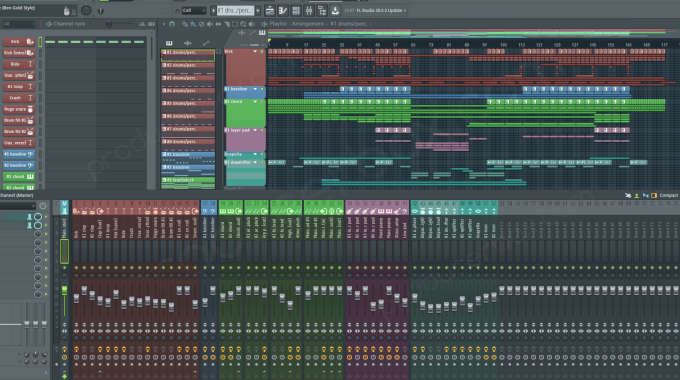
Task: Click the mixer effect slot selector field
Action: [x=19, y=206]
